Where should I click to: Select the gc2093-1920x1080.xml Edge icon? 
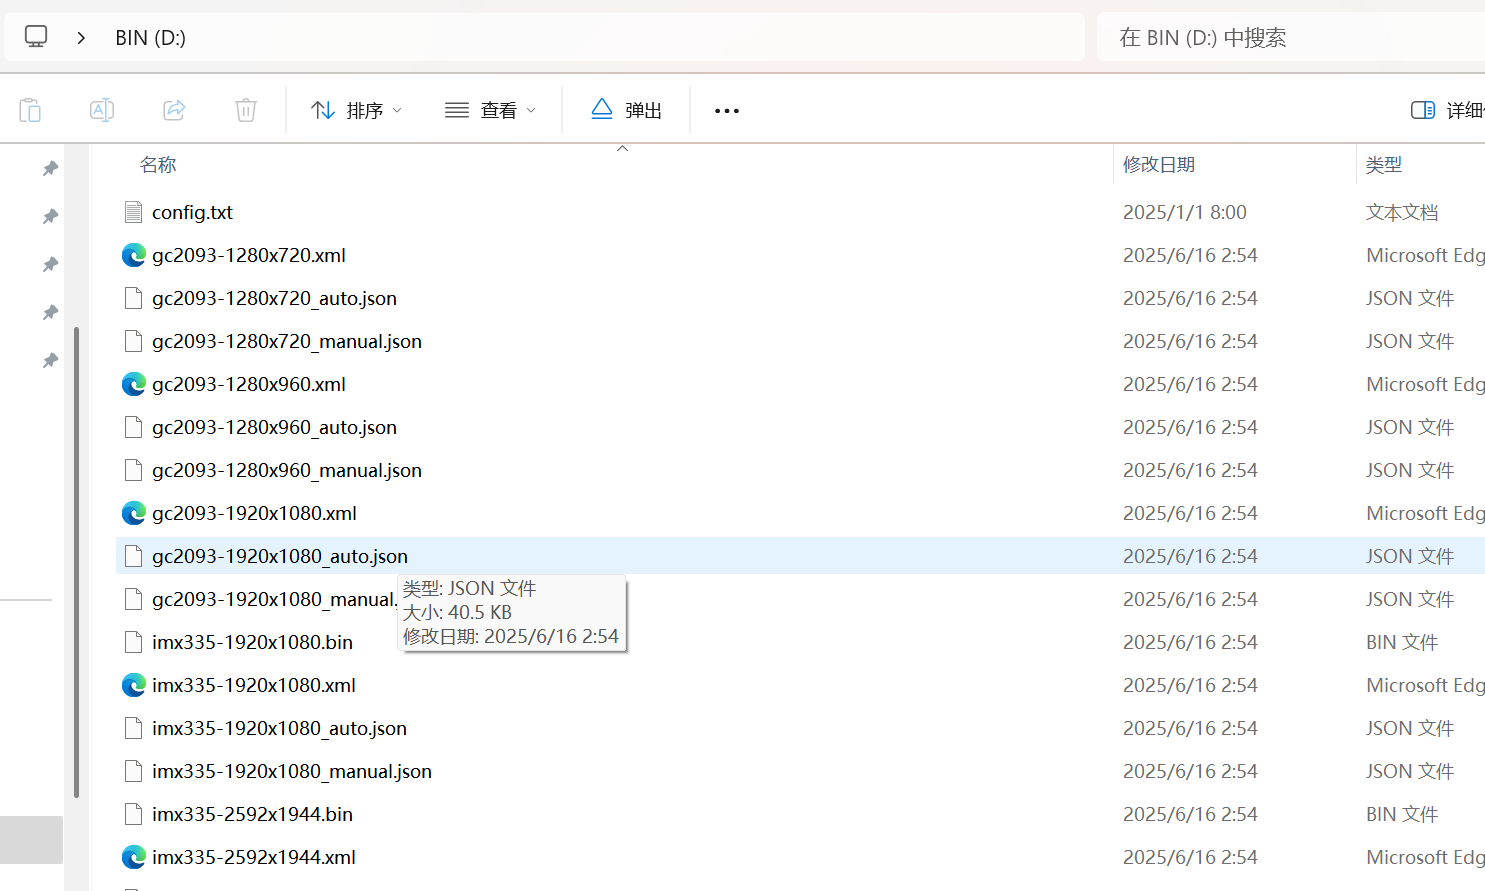tap(134, 513)
